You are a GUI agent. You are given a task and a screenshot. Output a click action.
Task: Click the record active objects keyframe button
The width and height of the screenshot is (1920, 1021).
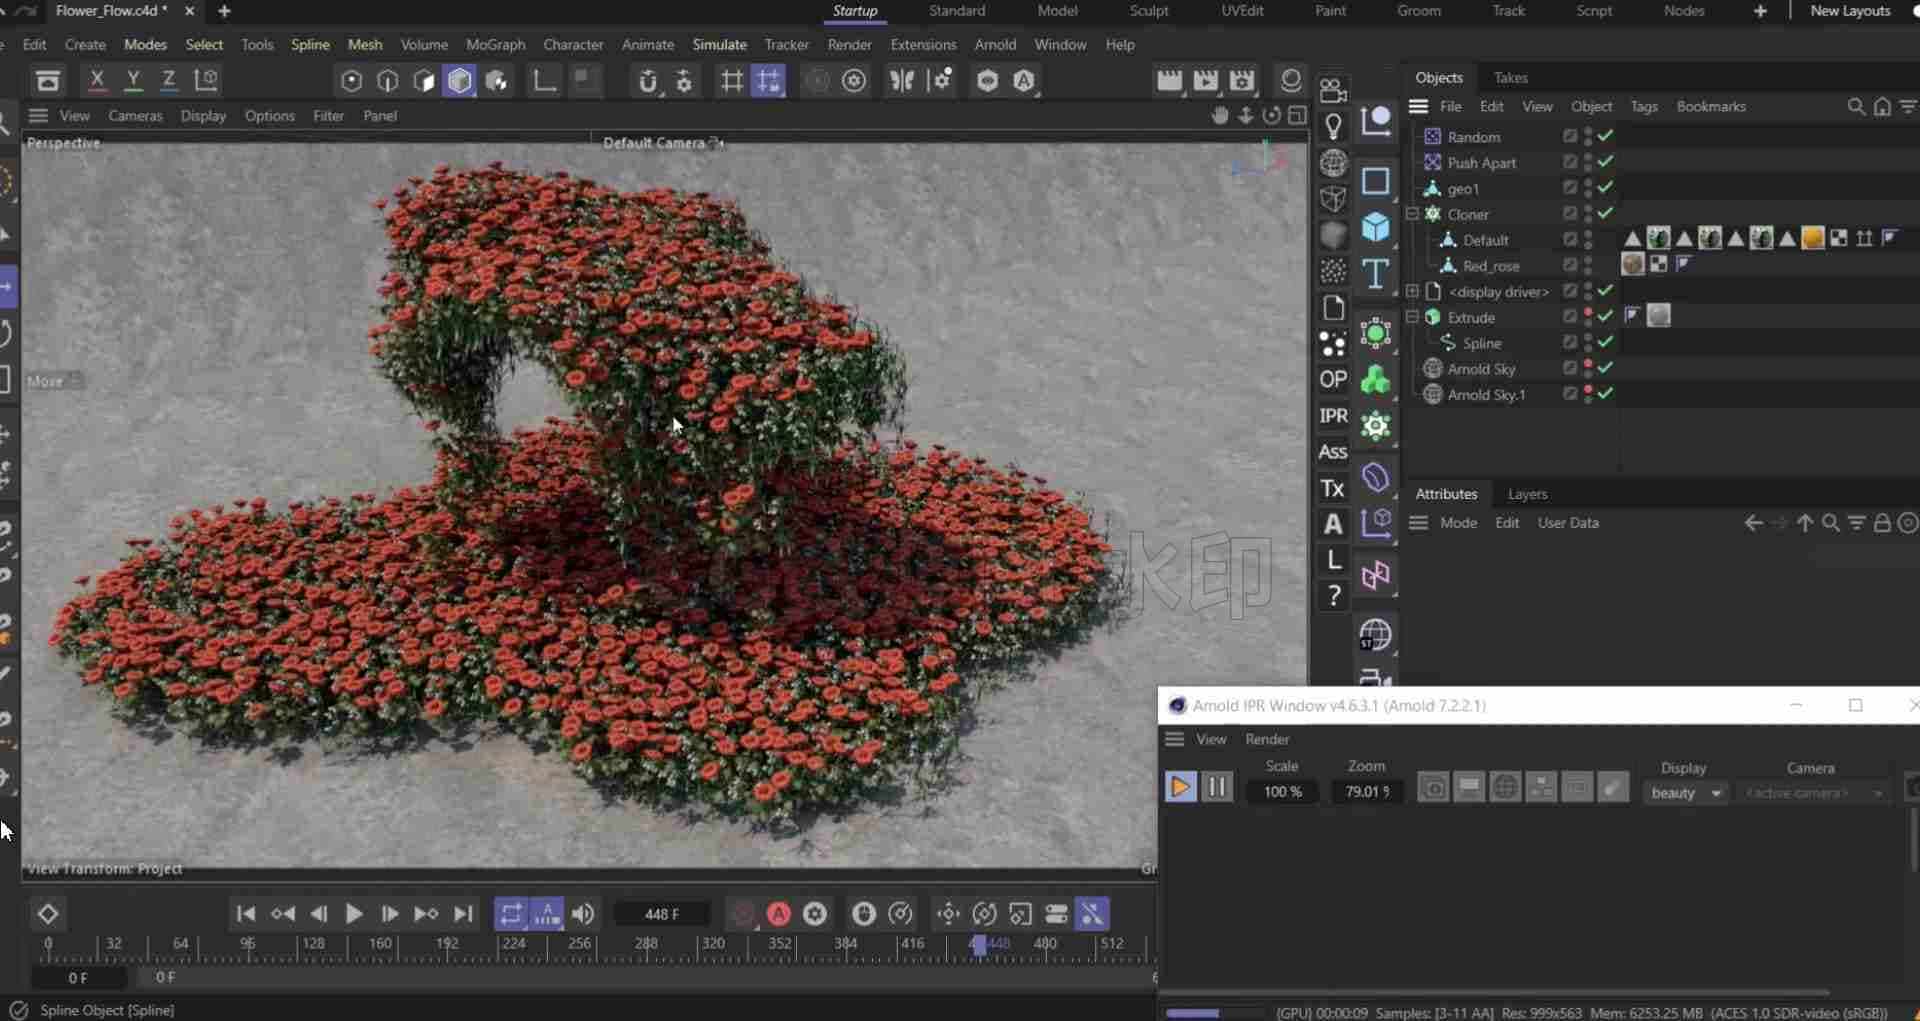coord(743,914)
